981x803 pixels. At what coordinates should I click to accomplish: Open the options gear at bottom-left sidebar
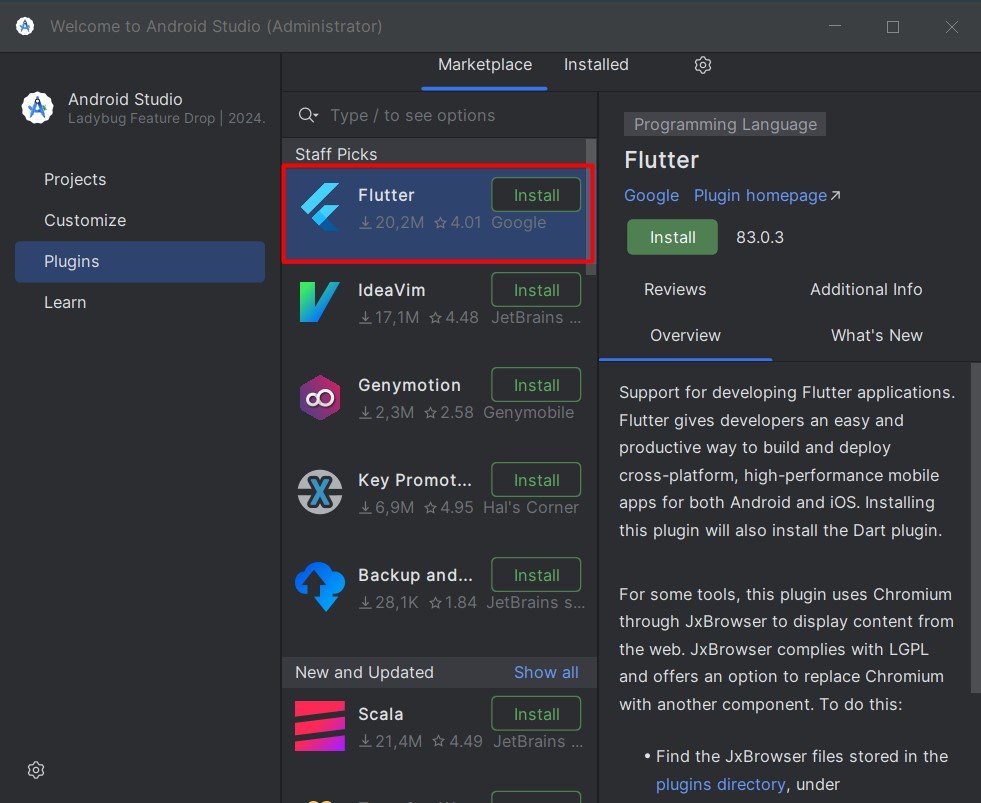(36, 770)
